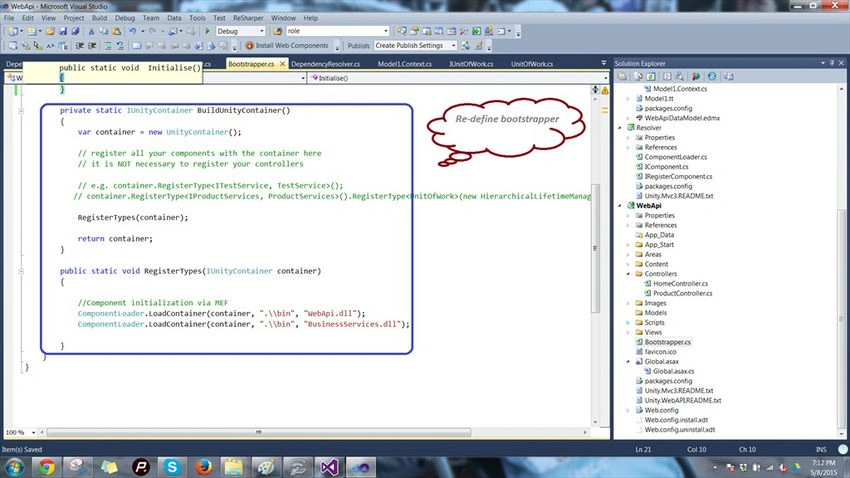Collapse the BuildUnityContainer method outline
850x478 pixels.
click(21, 111)
